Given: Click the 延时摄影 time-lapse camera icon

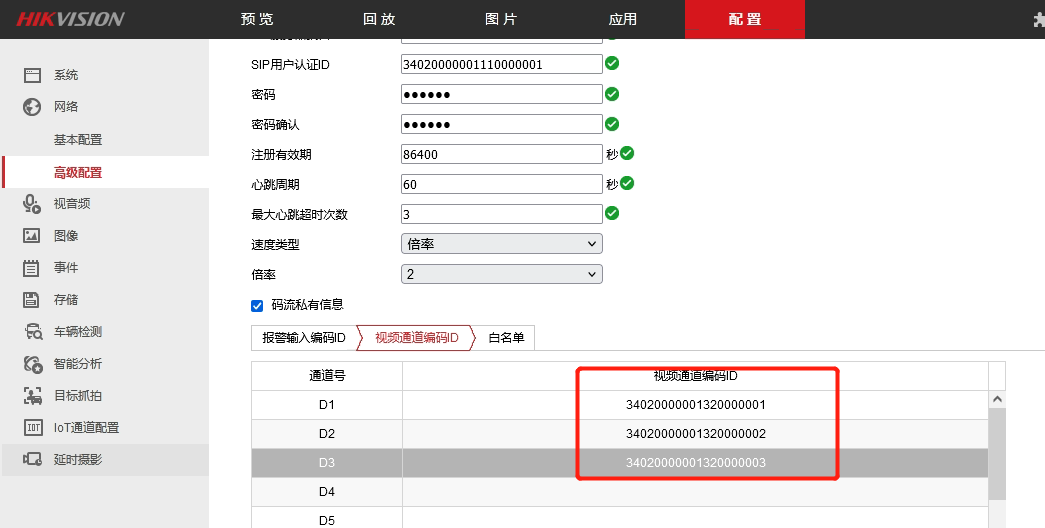Looking at the screenshot, I should [33, 459].
